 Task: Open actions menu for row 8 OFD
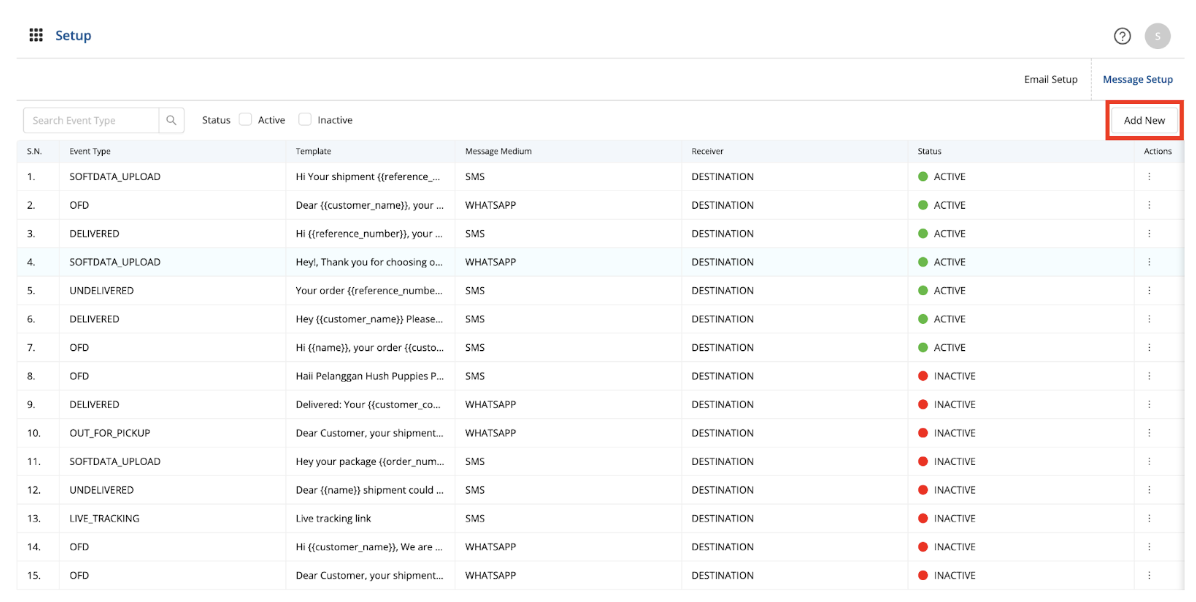(x=1149, y=376)
